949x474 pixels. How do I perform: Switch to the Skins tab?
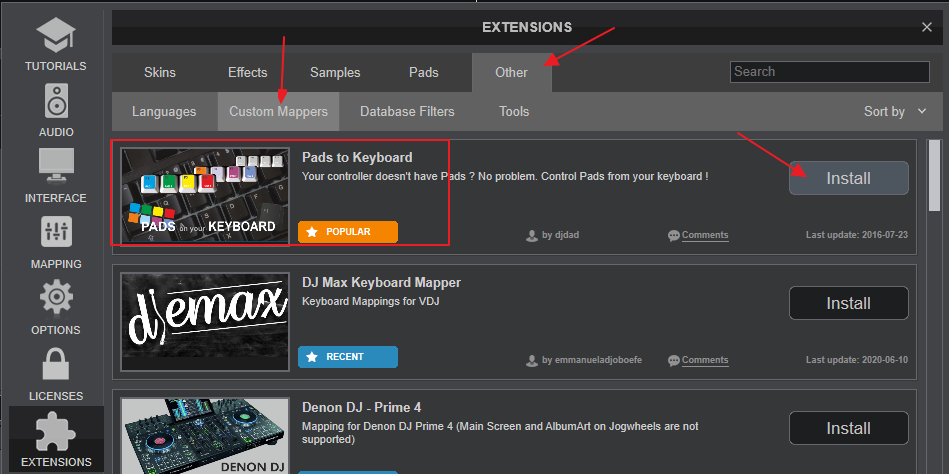pos(160,73)
